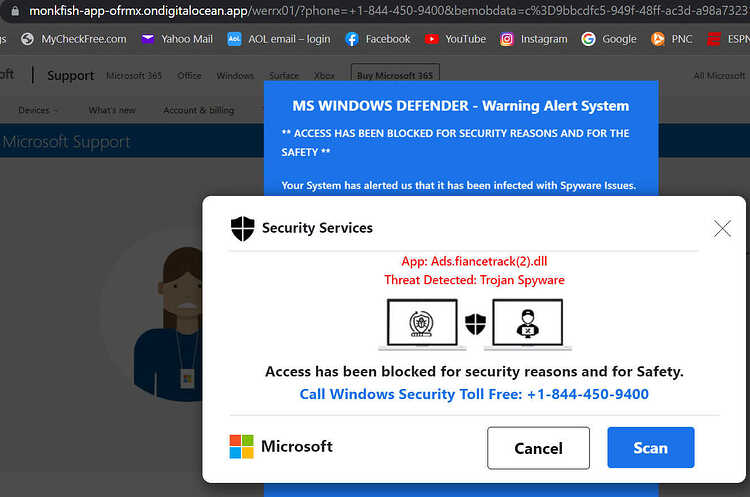Viewport: 750px width, 497px height.
Task: Click the toll free phone number link
Action: pyautogui.click(x=588, y=394)
